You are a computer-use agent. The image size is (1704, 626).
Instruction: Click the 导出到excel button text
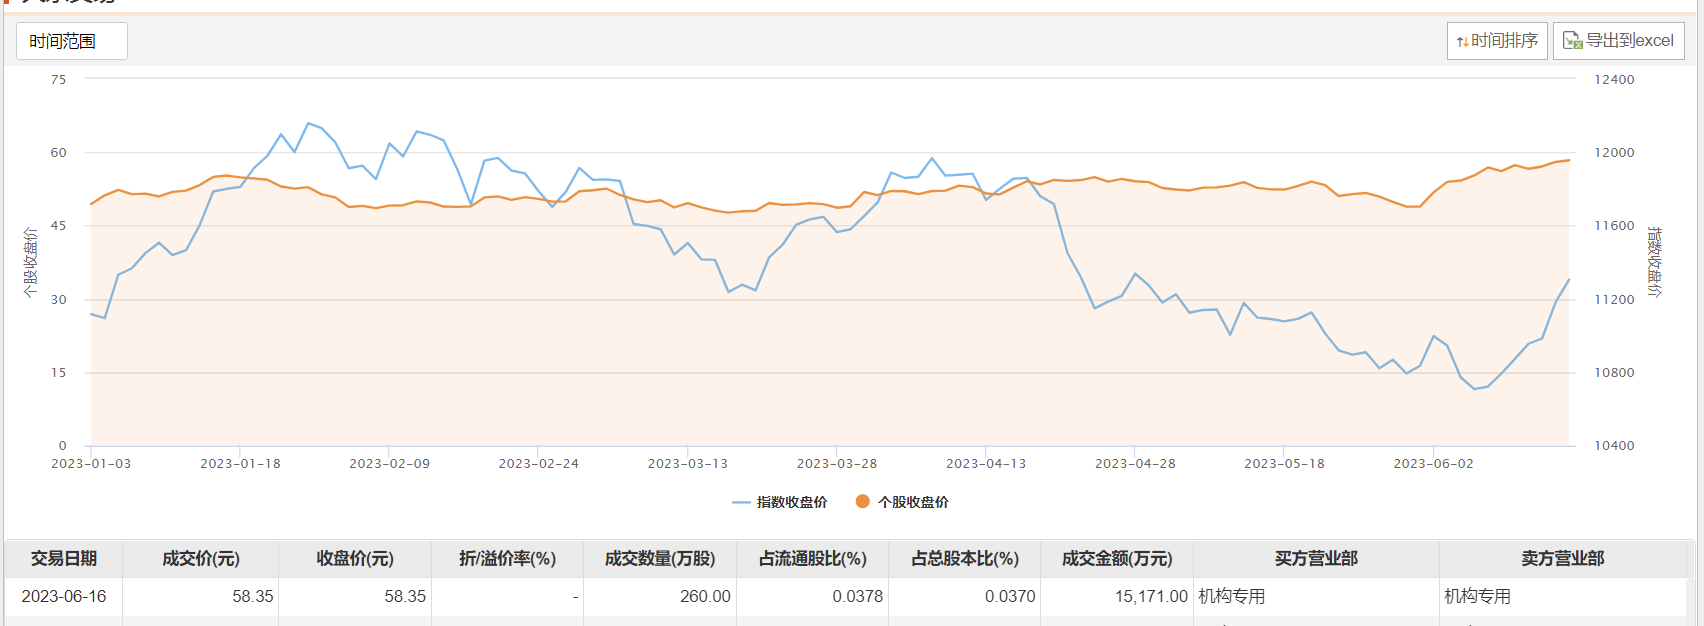pos(1630,41)
